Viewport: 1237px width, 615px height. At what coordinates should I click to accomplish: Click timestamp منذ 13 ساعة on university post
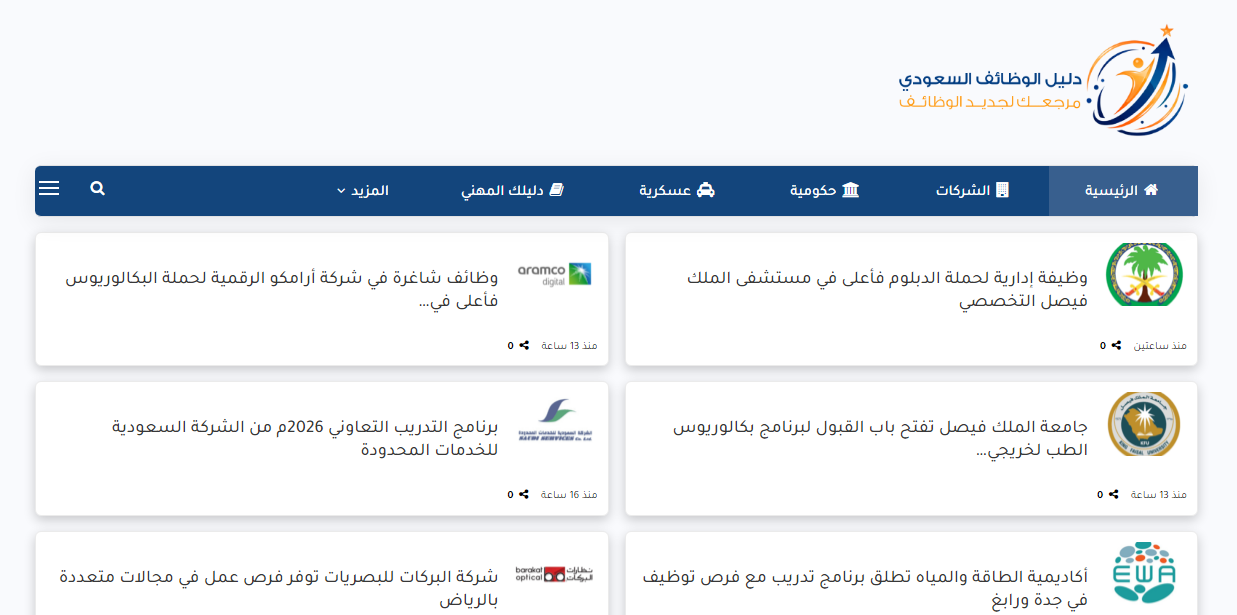[x=1159, y=494]
